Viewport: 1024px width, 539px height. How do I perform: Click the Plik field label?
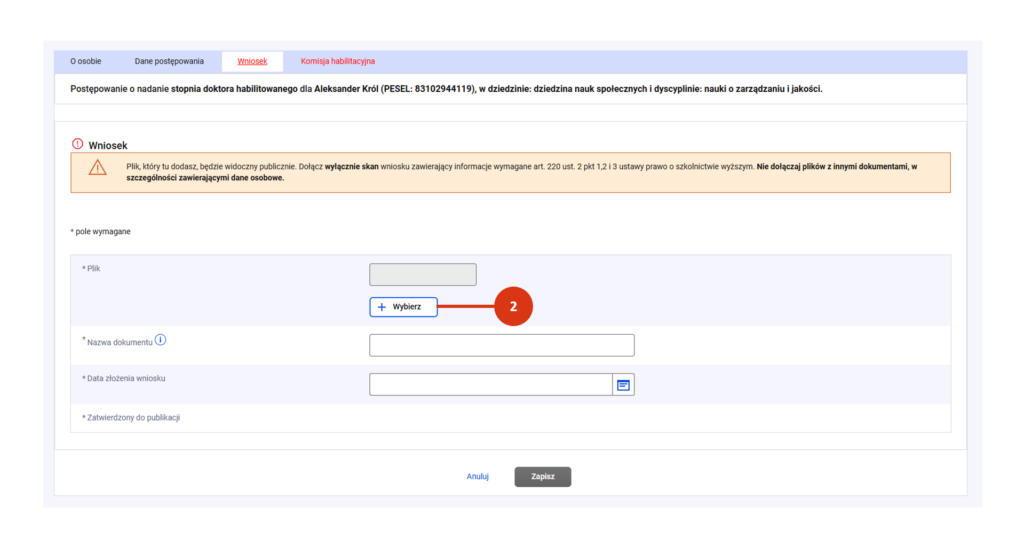click(x=92, y=269)
